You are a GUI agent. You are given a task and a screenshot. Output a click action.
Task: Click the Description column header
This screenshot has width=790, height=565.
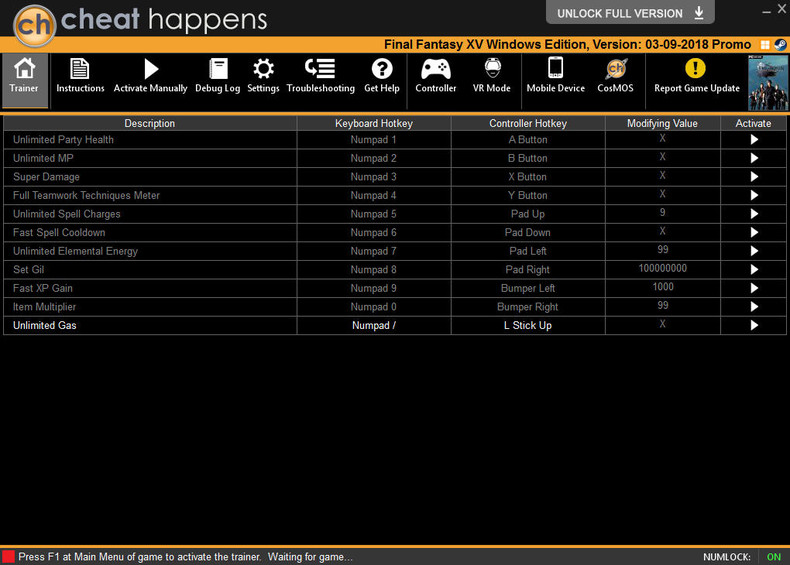150,123
